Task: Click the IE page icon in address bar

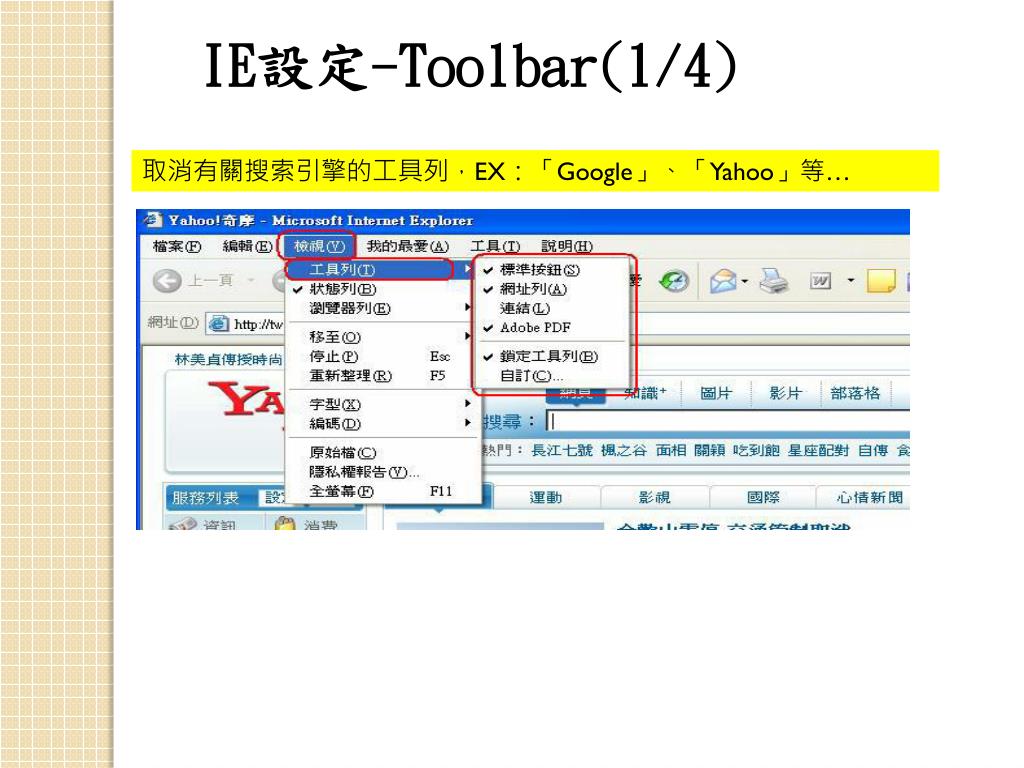Action: 219,323
